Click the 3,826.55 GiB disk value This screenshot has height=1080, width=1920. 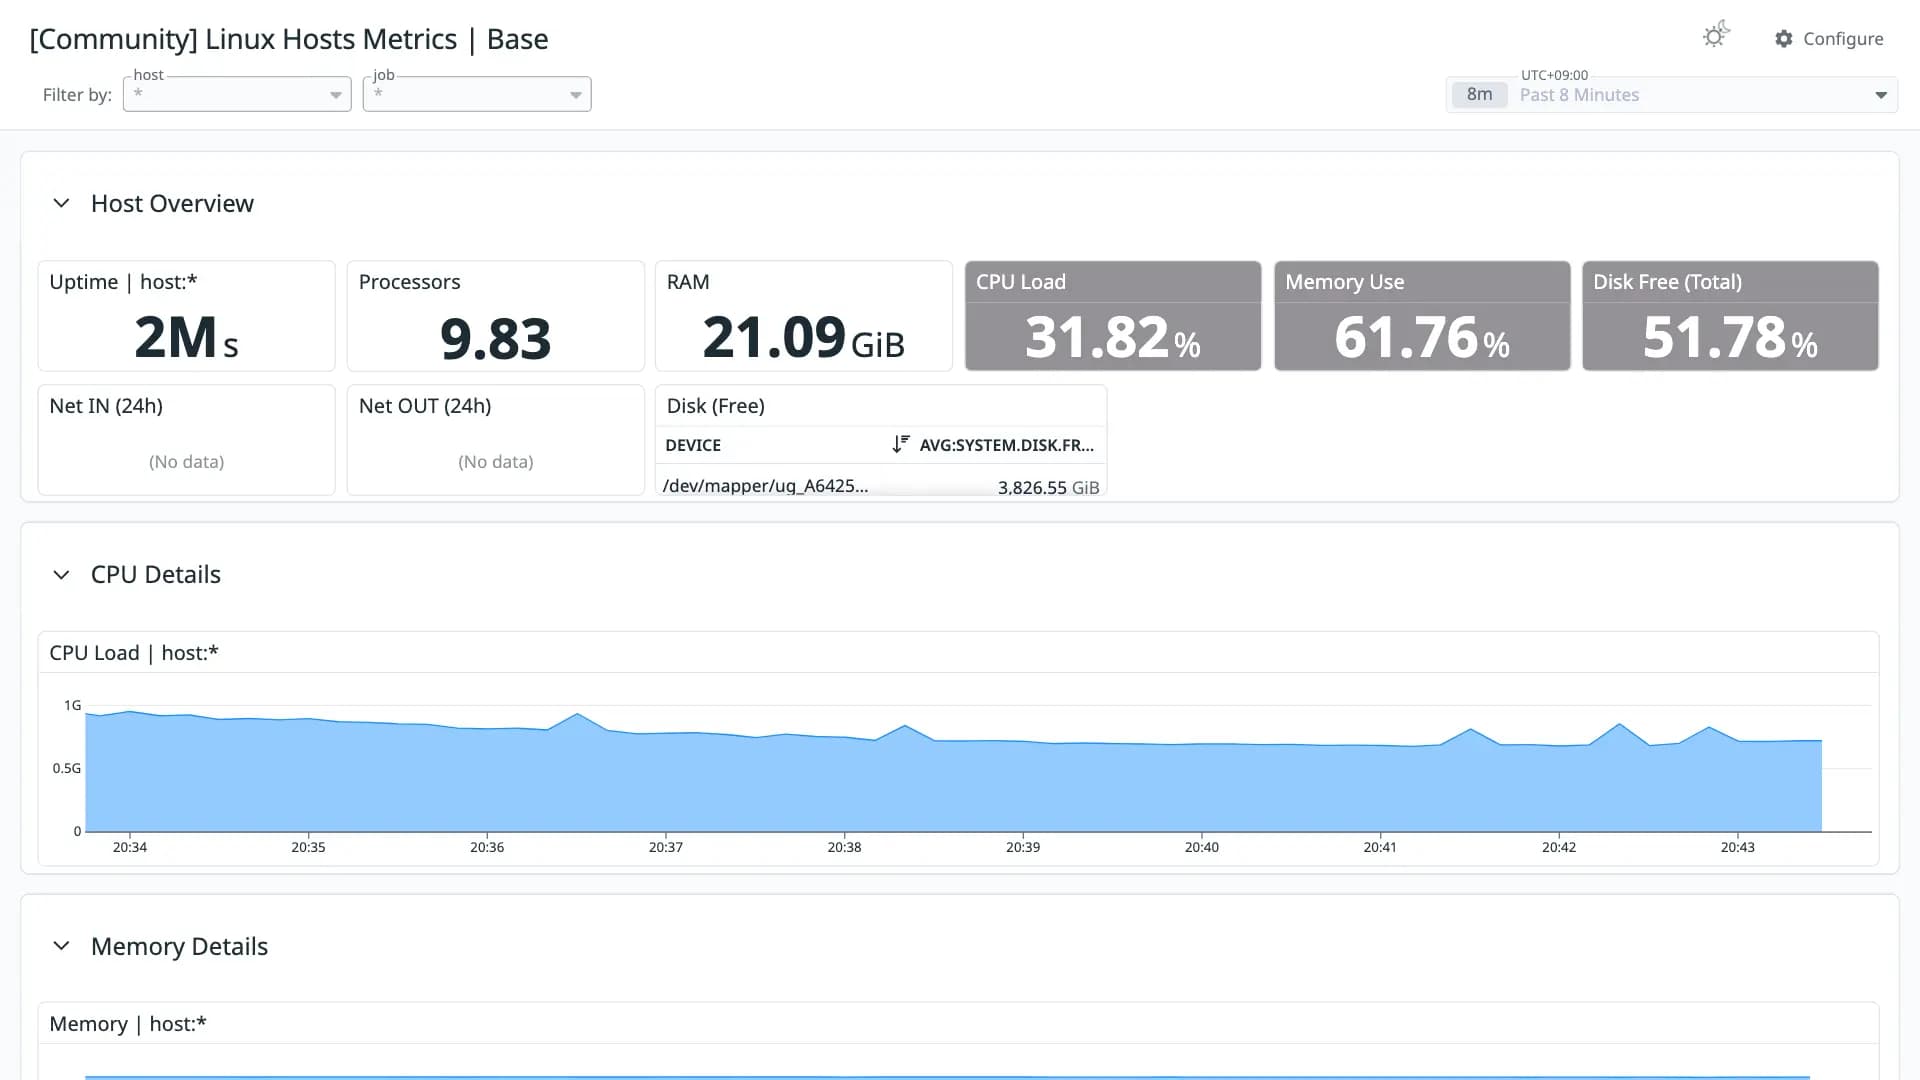pos(1048,488)
